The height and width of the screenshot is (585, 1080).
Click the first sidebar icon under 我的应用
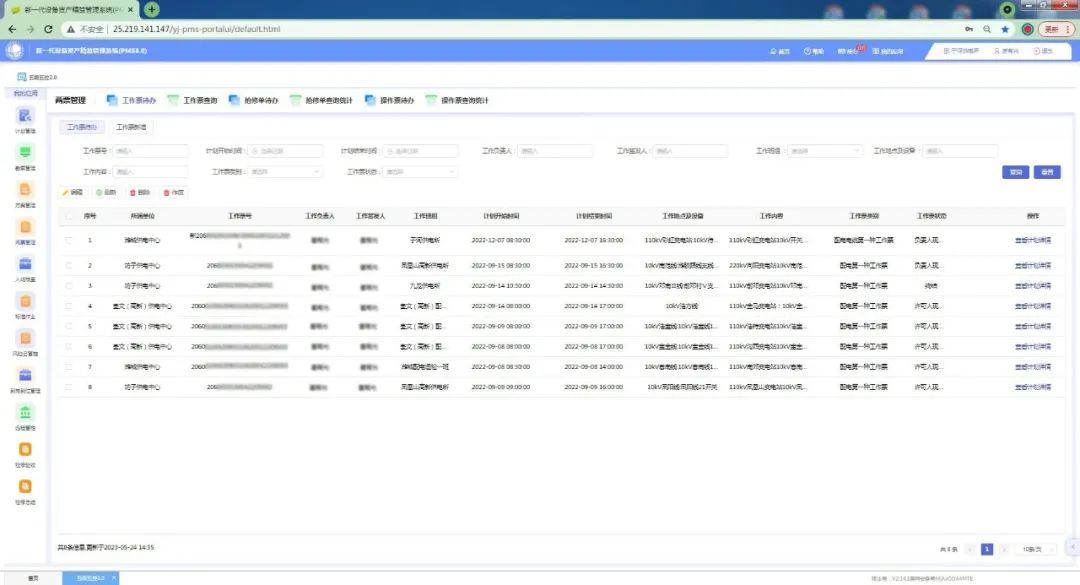[25, 117]
